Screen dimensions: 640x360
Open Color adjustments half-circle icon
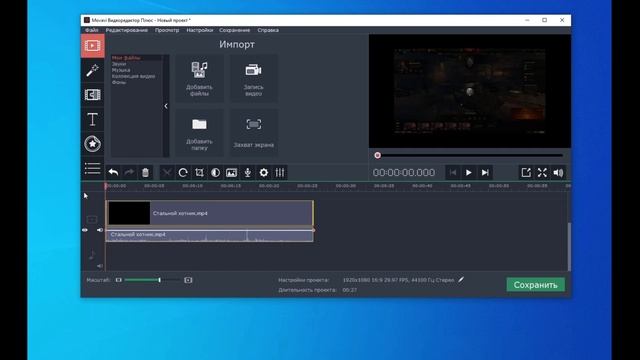pos(216,173)
